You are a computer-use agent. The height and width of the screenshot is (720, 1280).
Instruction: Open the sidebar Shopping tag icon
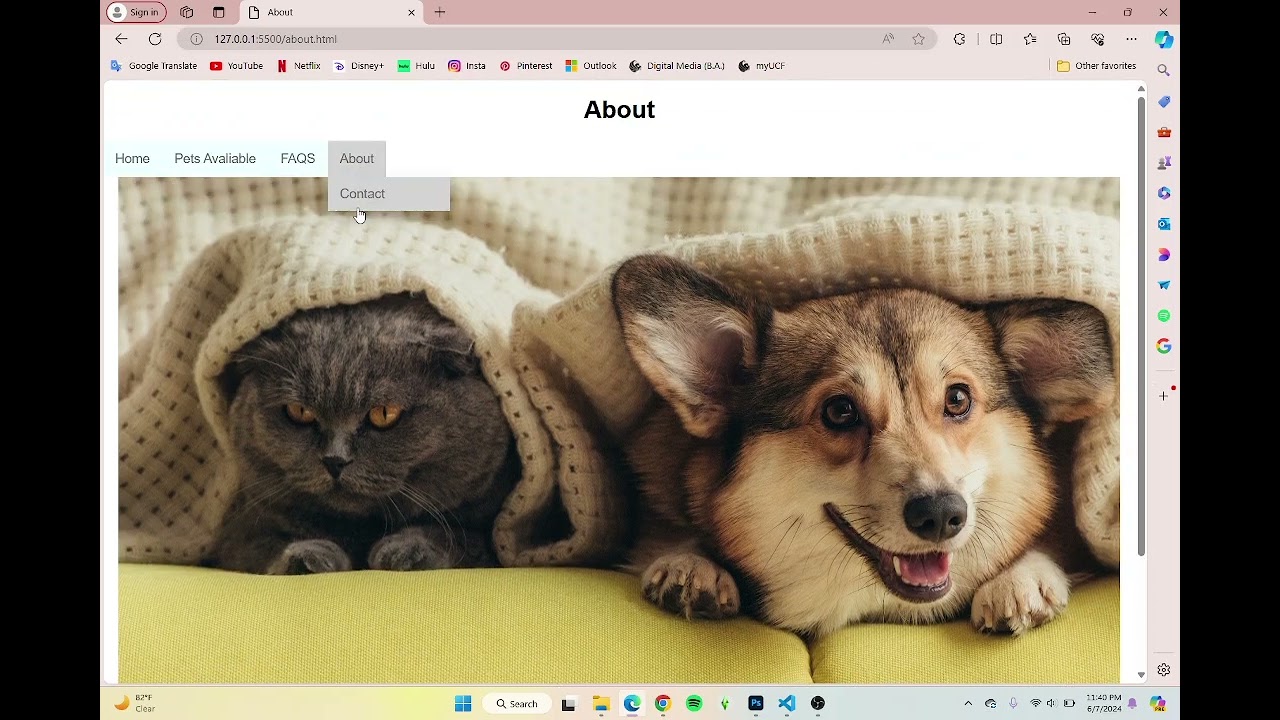pyautogui.click(x=1163, y=102)
